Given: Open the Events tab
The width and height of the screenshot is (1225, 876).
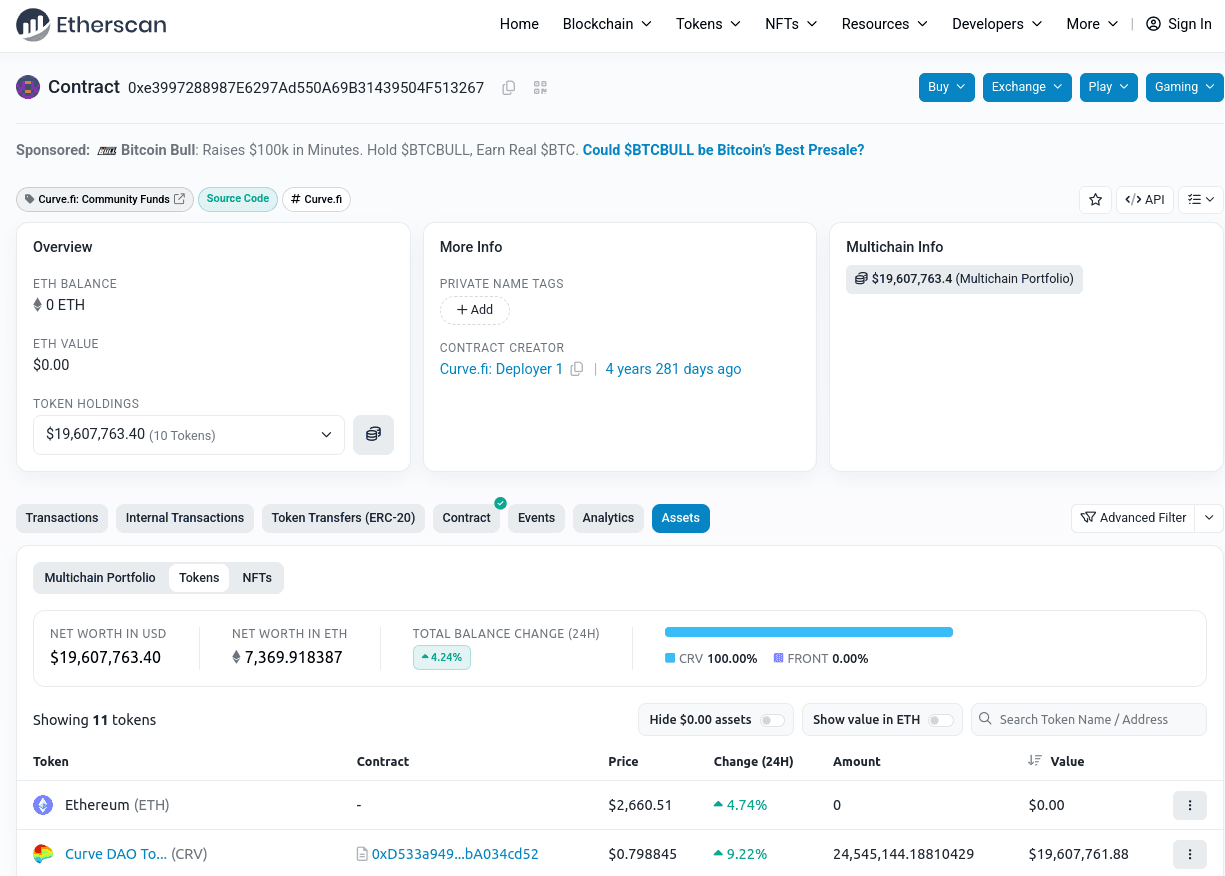Looking at the screenshot, I should (536, 518).
